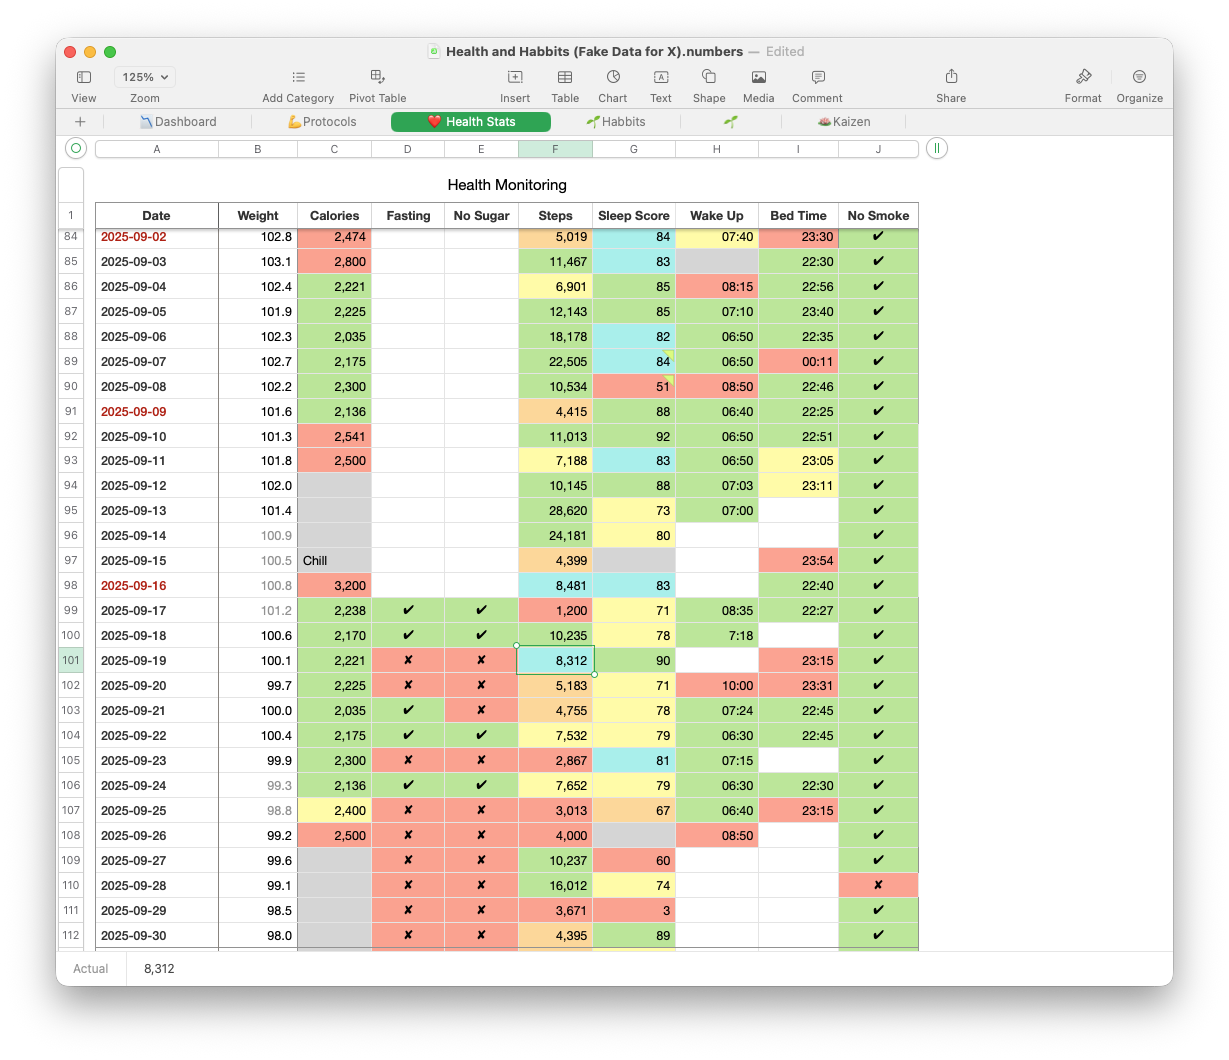
Task: Toggle No Sugar checkmark for 2025-09-18
Action: pos(481,635)
